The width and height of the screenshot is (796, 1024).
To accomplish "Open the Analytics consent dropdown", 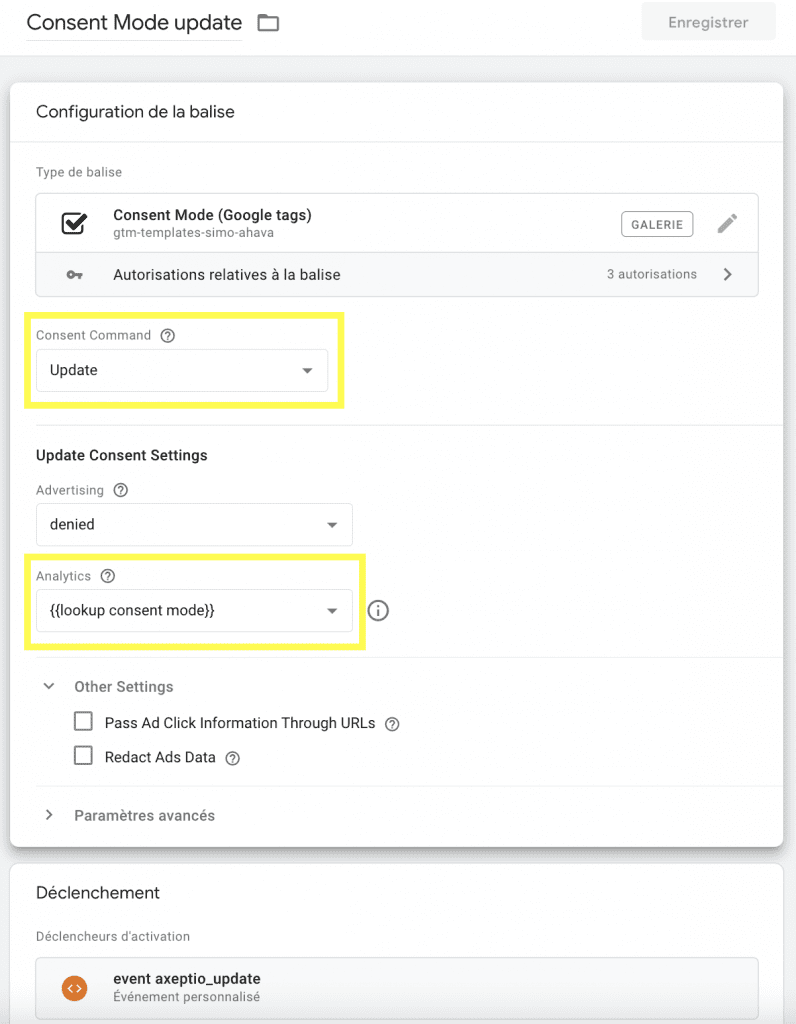I will [194, 610].
